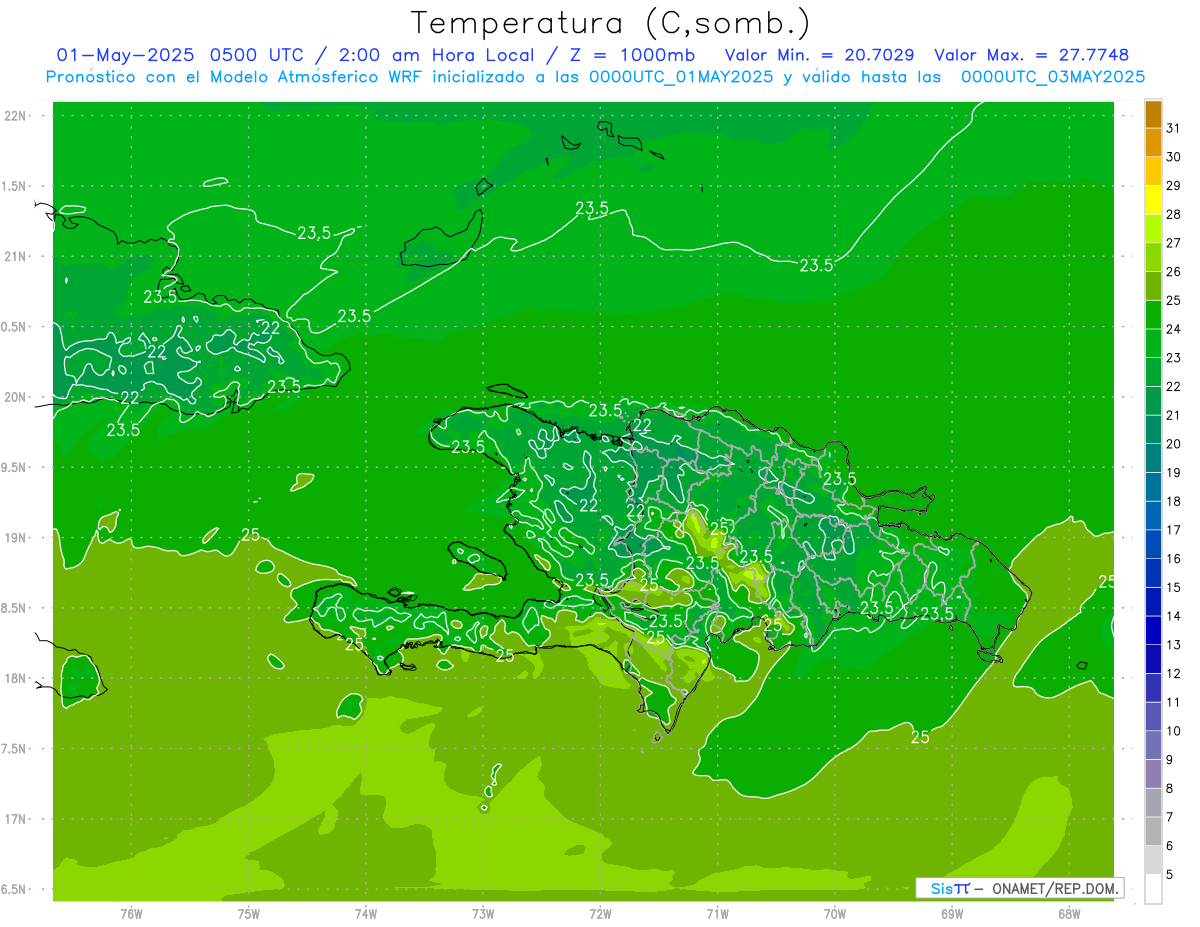The image size is (1200, 927).
Task: Click the 'Z = 1000mb' pressure level text
Action: pyautogui.click(x=632, y=55)
